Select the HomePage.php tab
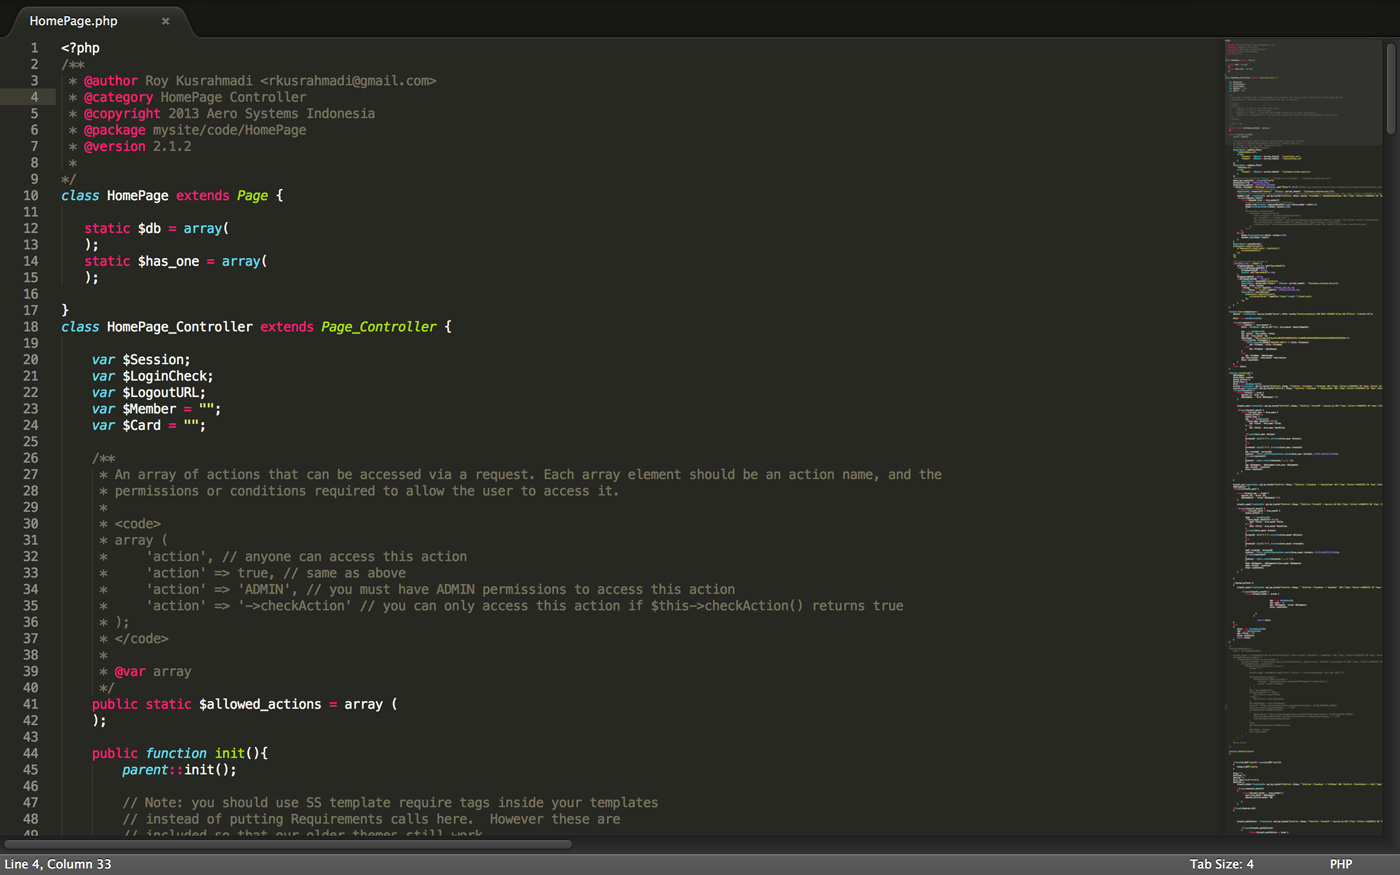Image resolution: width=1400 pixels, height=875 pixels. click(74, 21)
